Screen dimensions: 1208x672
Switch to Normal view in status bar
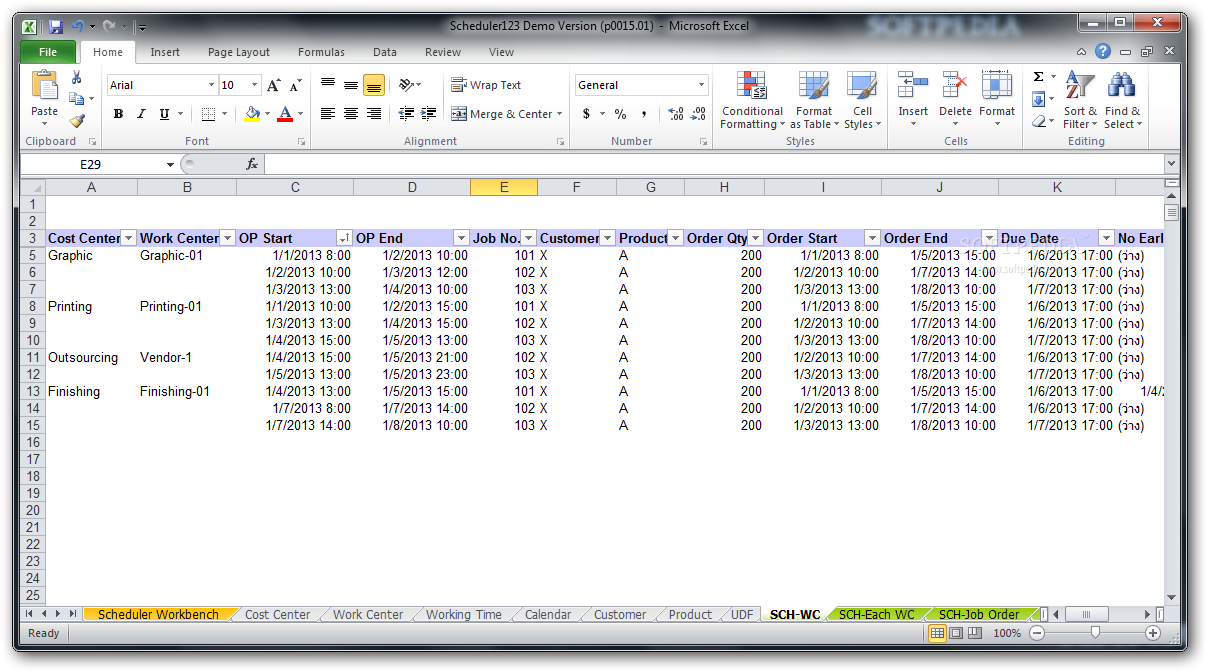point(937,633)
